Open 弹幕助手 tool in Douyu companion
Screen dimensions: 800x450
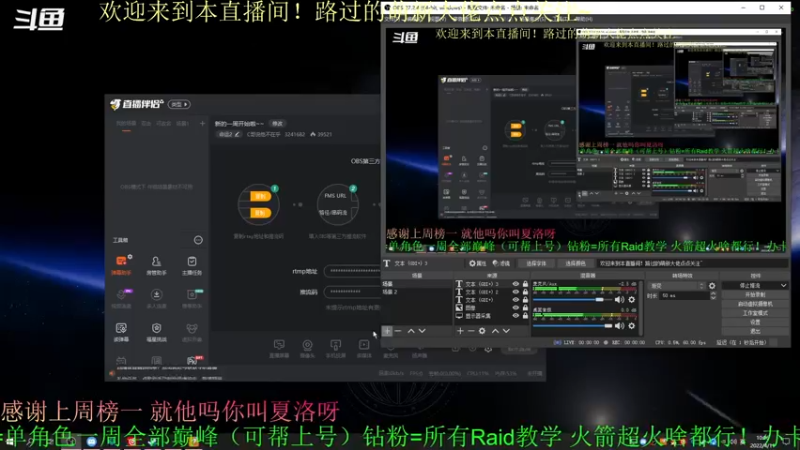tap(121, 265)
